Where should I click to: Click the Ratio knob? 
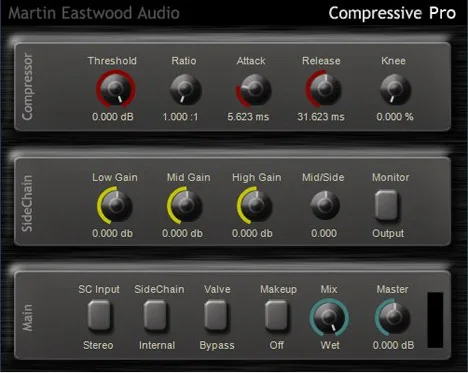click(x=186, y=89)
